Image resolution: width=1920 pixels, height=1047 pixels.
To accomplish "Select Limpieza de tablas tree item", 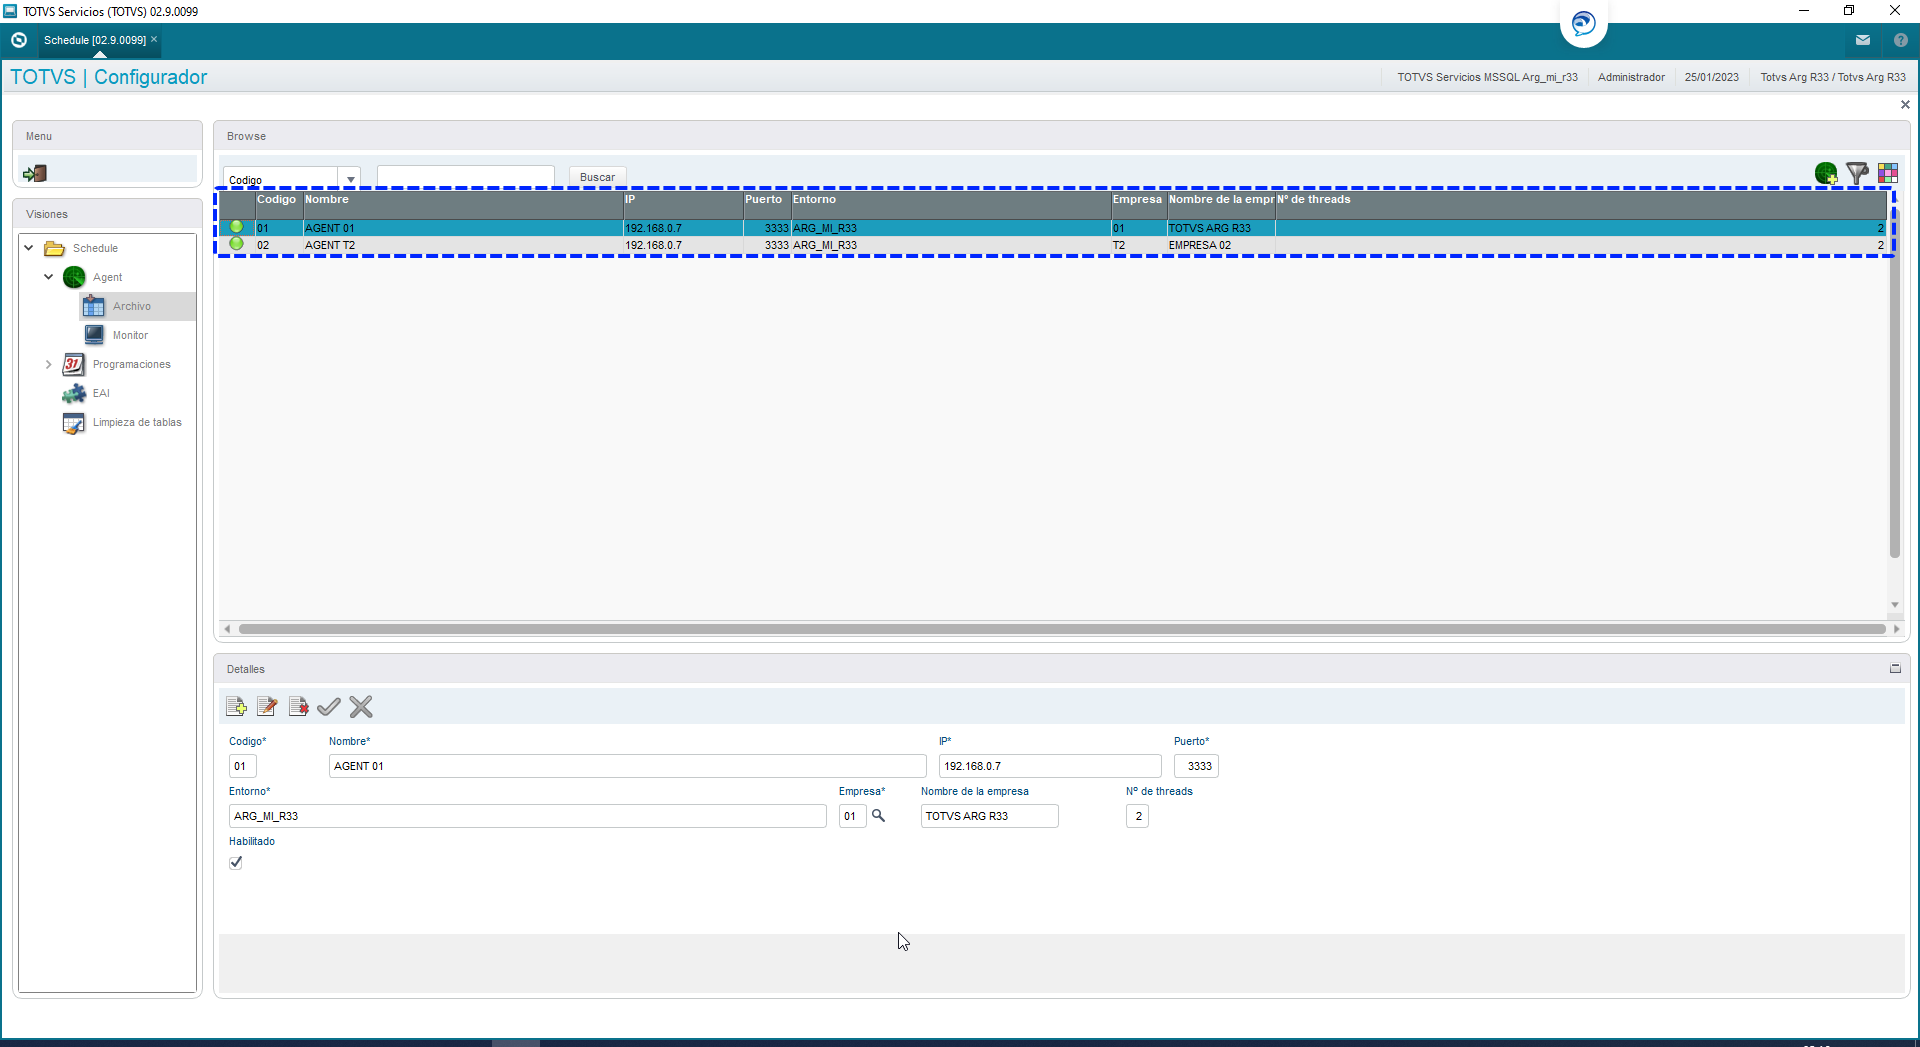I will (137, 422).
